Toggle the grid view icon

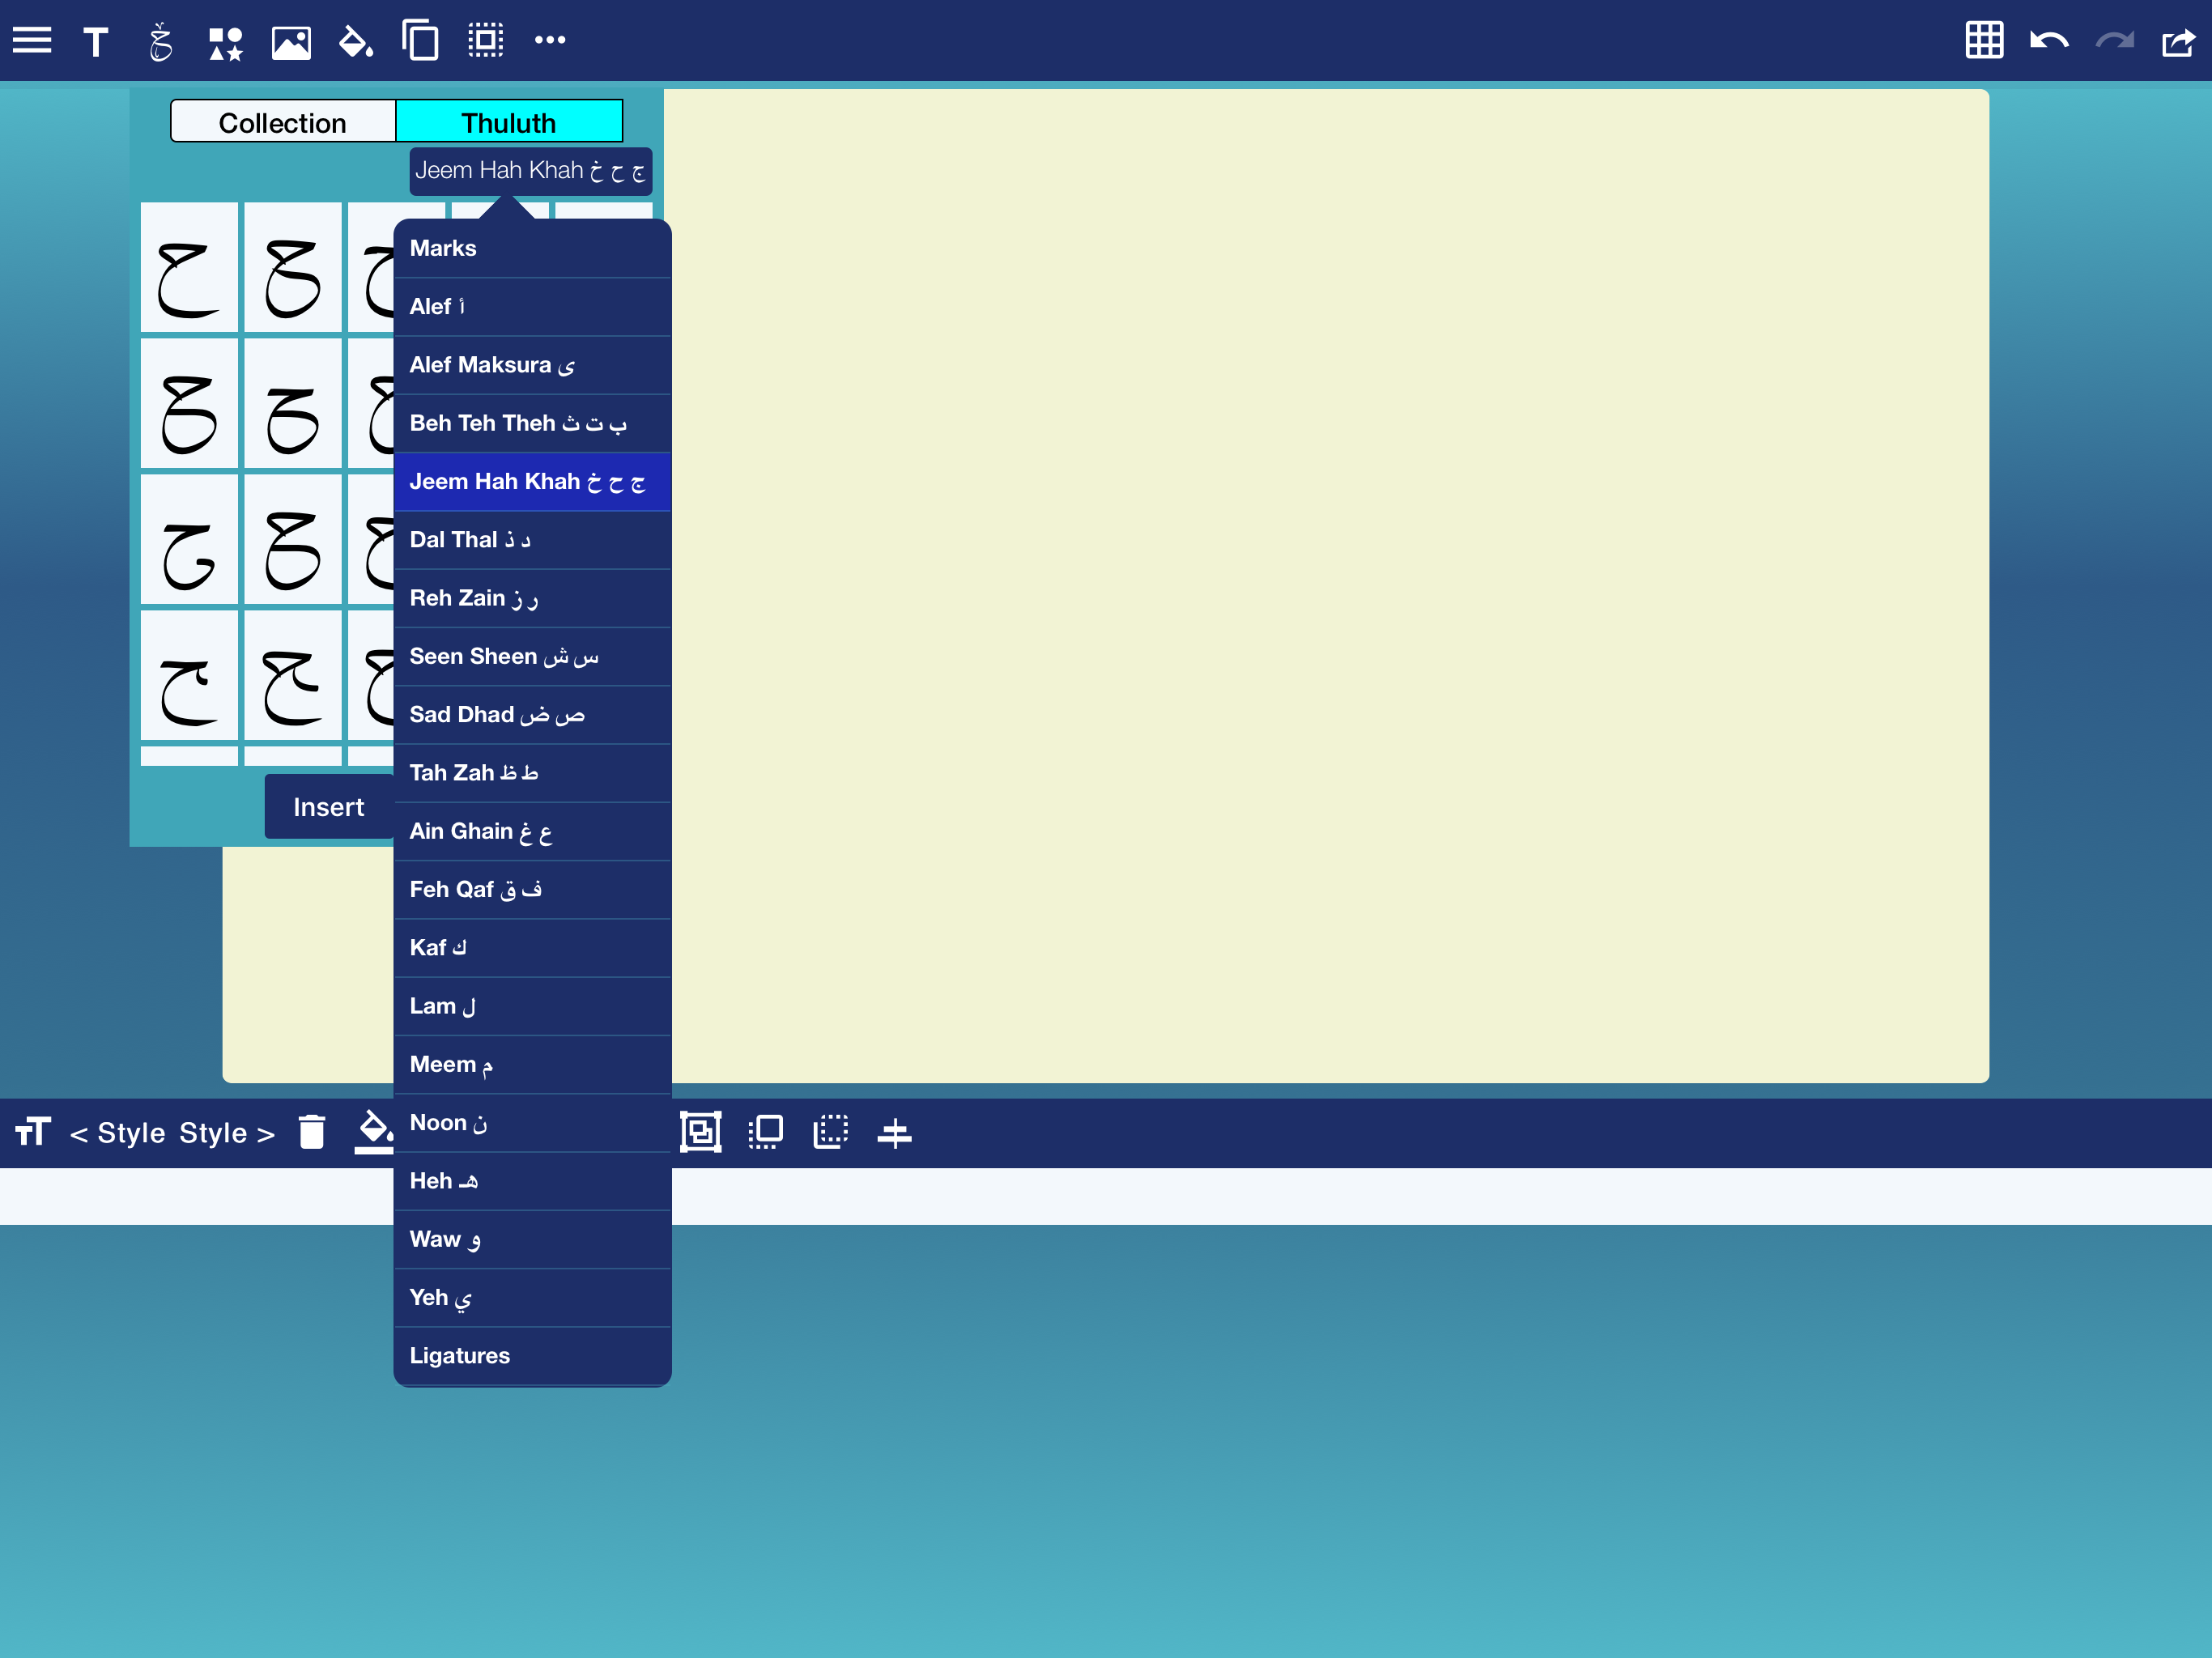point(1984,41)
